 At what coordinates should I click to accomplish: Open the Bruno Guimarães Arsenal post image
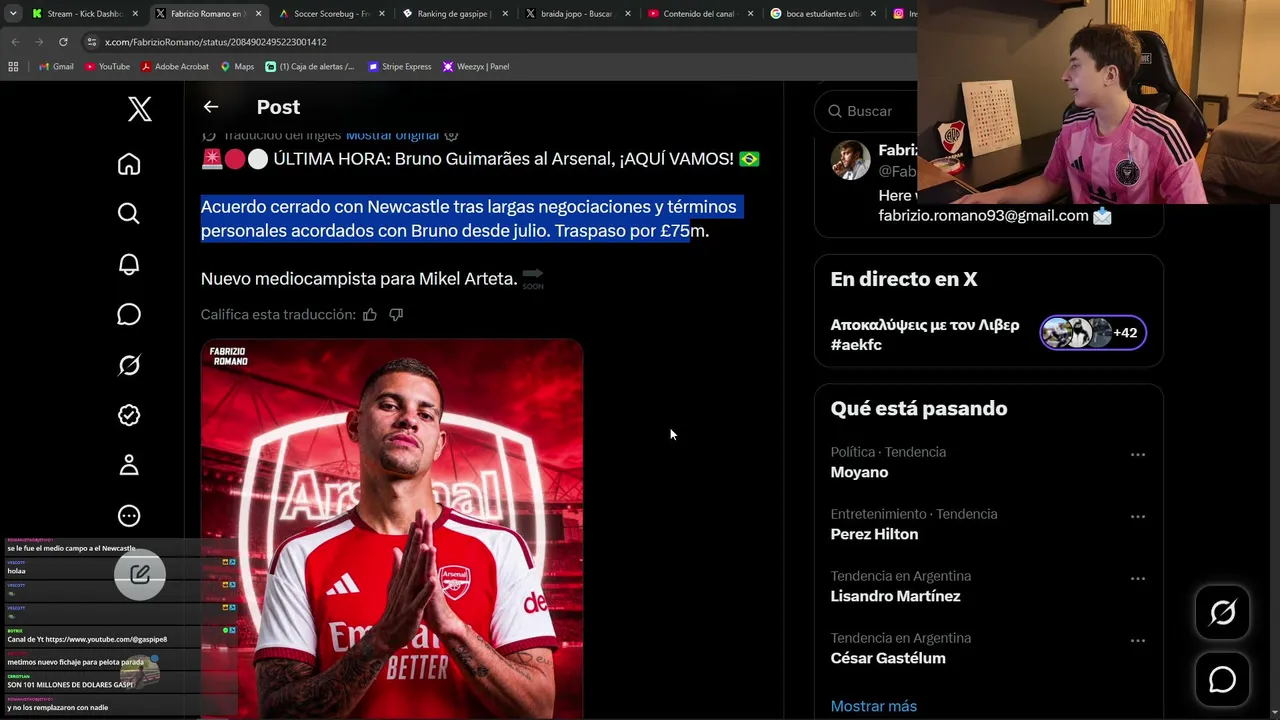tap(392, 529)
